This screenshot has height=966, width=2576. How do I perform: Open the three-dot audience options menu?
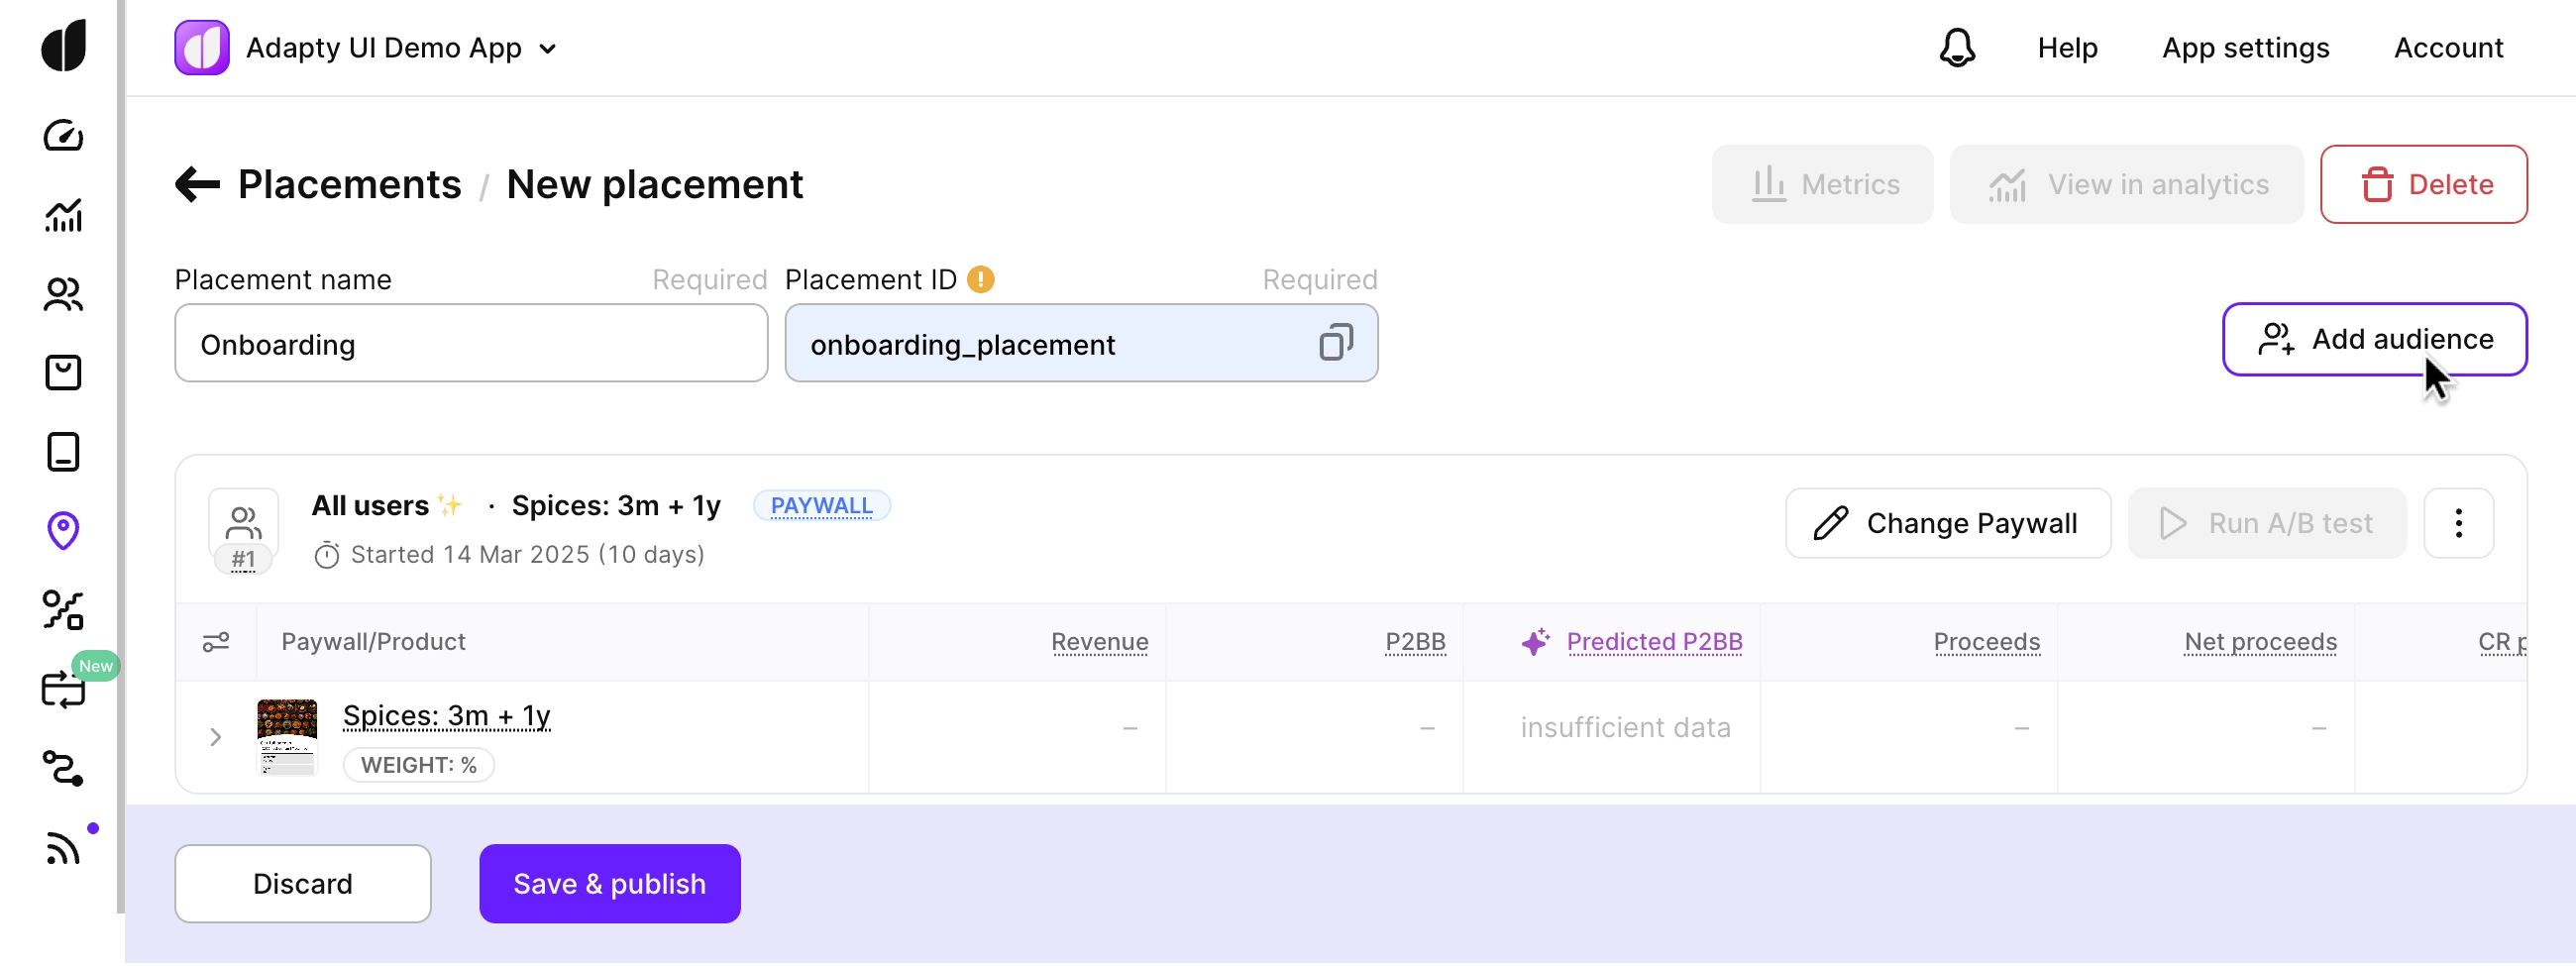(x=2458, y=523)
